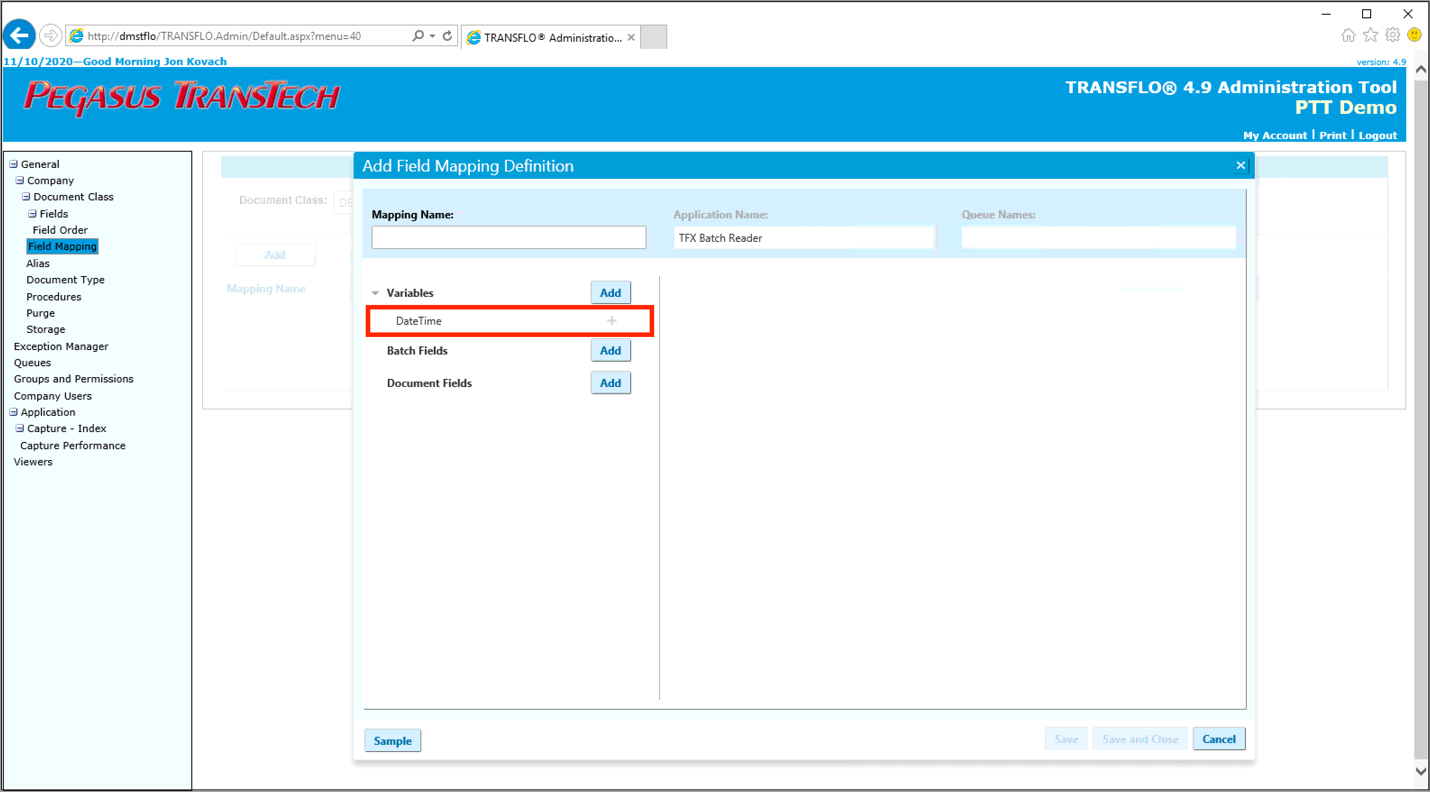Open browser Tools gear icon

1392,35
